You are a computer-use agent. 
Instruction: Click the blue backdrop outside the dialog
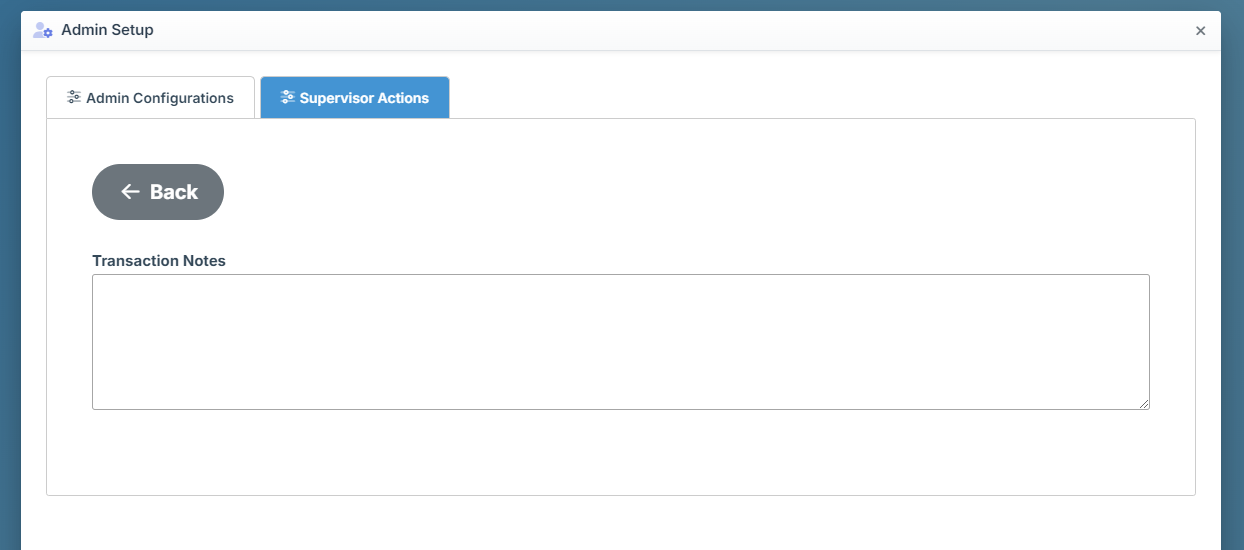point(9,300)
